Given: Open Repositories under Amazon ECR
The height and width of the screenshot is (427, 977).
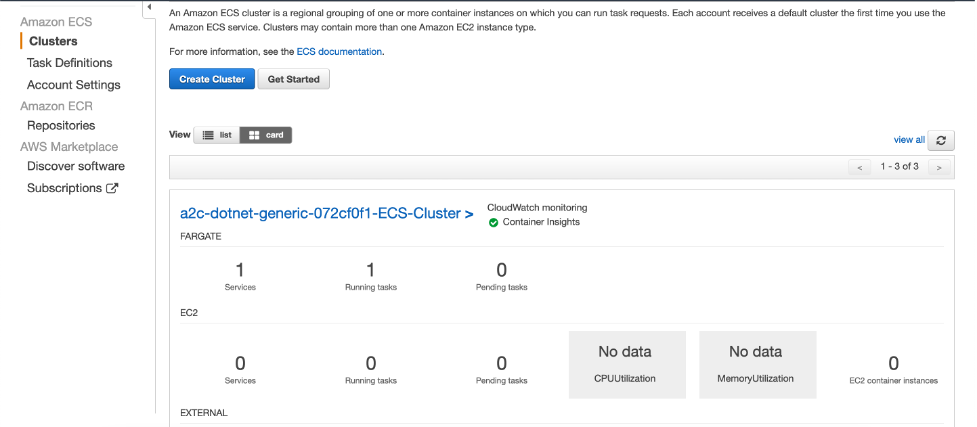Looking at the screenshot, I should click(x=61, y=125).
